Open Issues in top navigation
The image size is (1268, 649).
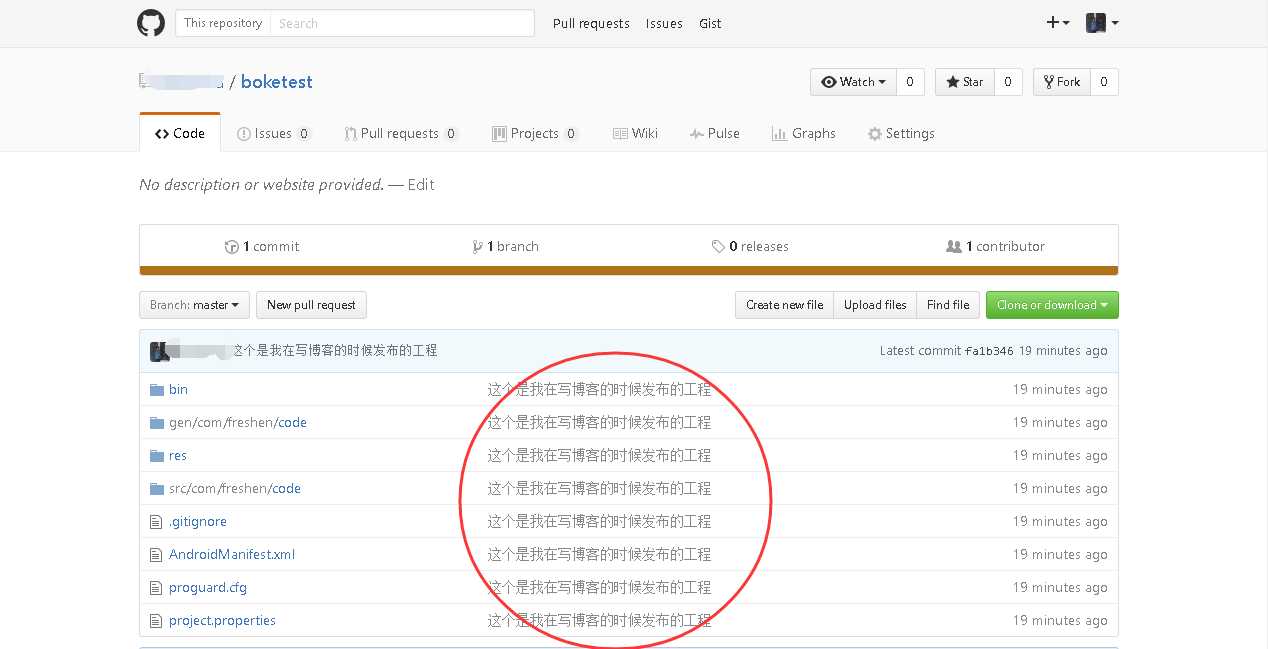pyautogui.click(x=664, y=23)
